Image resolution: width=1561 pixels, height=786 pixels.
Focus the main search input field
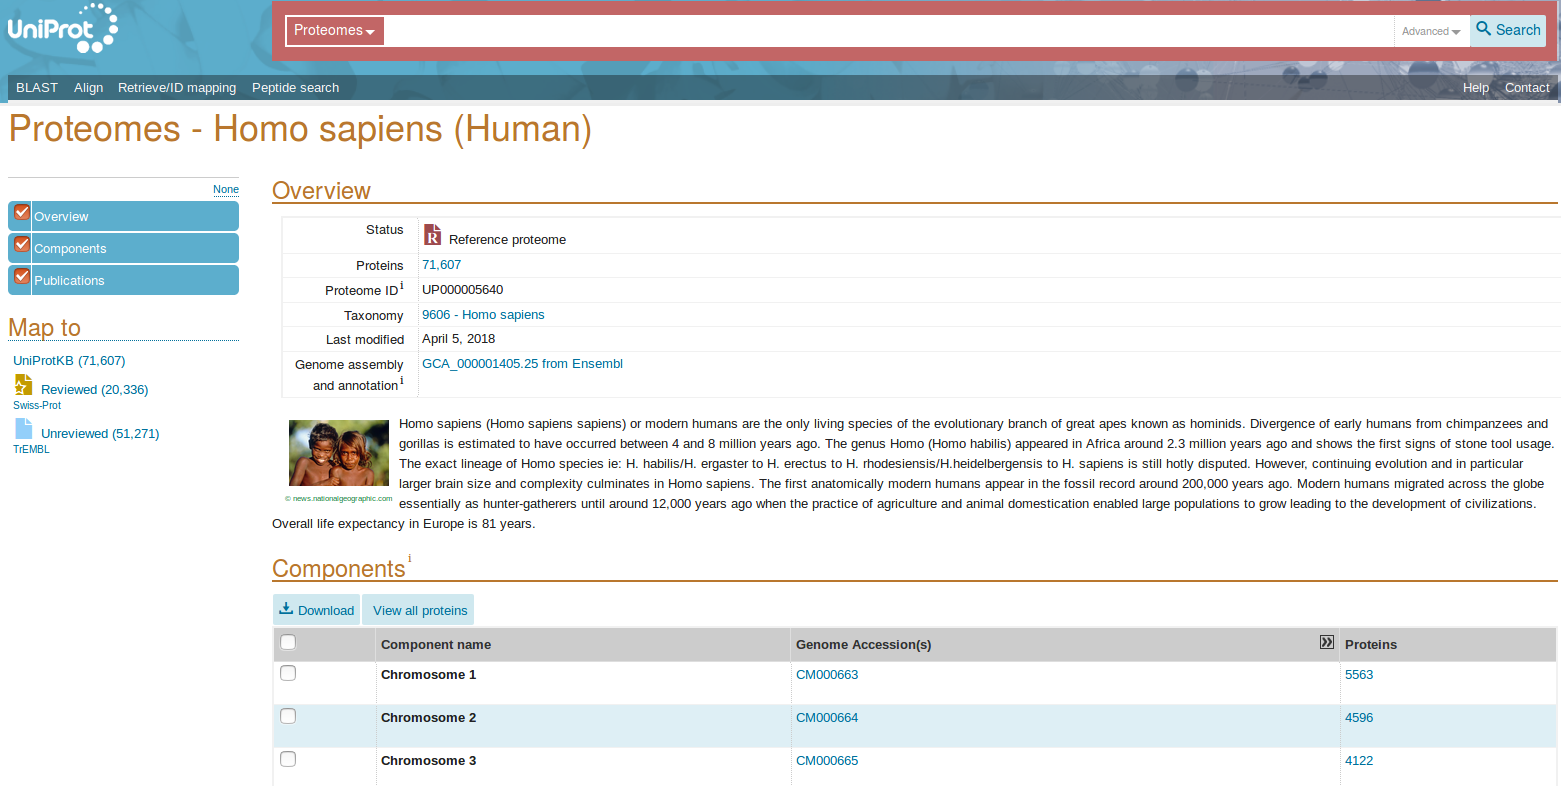[889, 31]
